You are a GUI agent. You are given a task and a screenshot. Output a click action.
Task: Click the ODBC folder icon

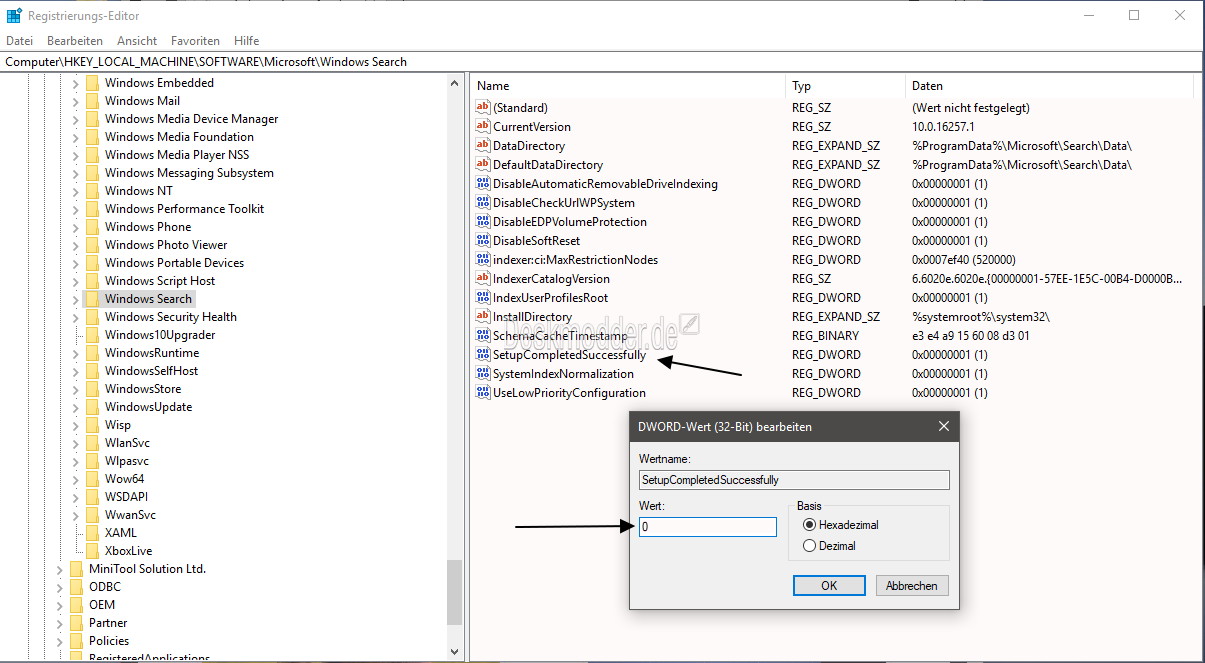pos(76,587)
